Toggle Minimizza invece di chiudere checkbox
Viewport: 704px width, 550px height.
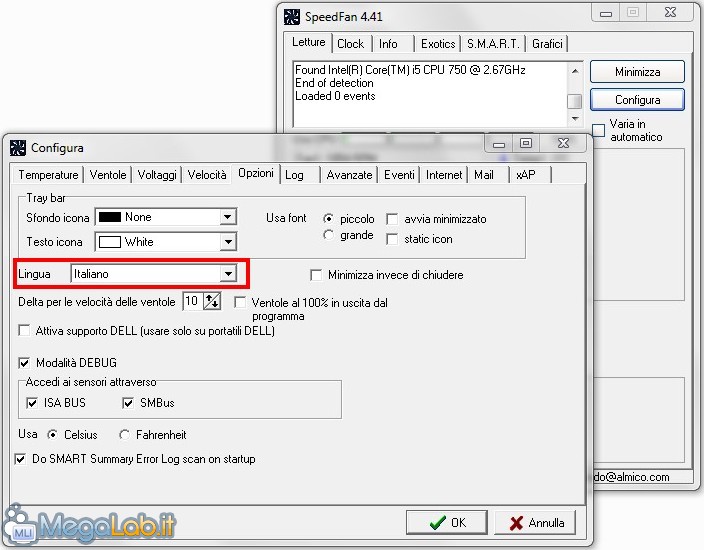coord(316,275)
